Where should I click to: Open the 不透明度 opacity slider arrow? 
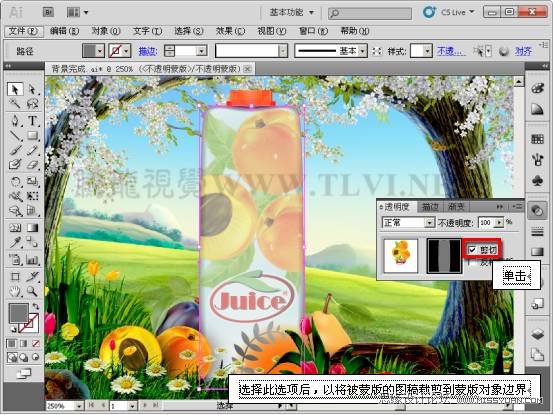click(499, 222)
